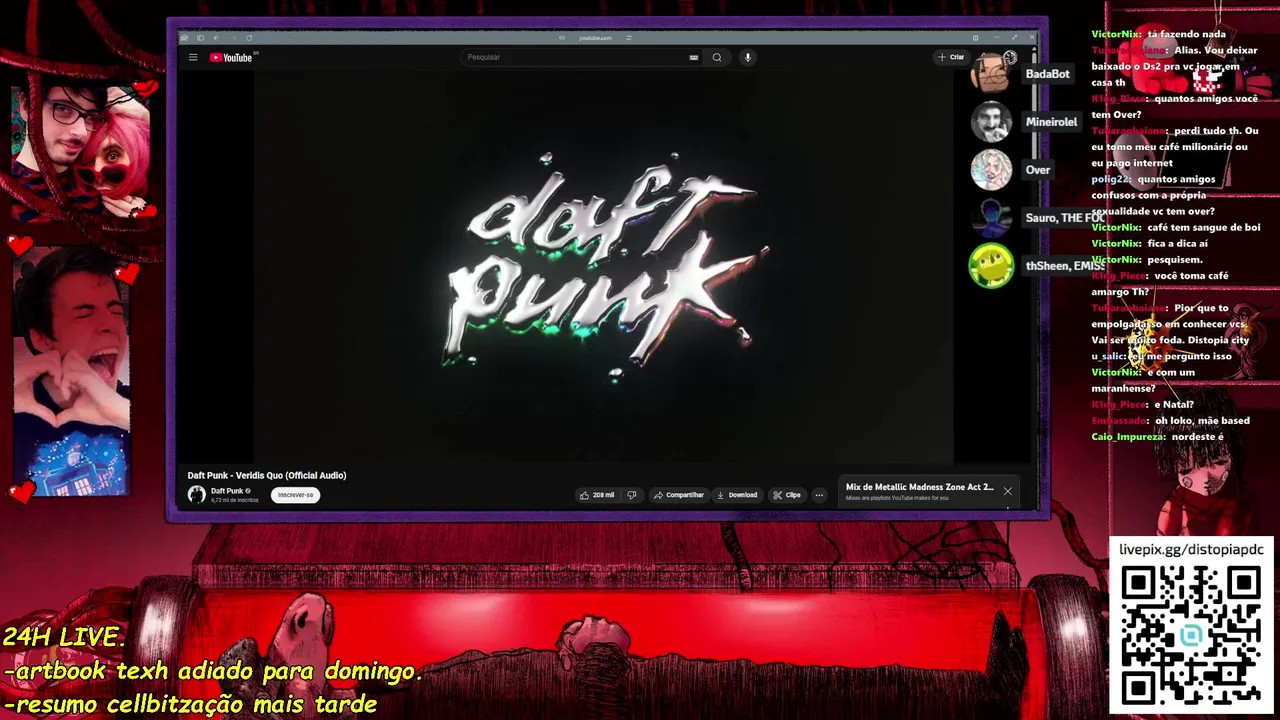Open the on-screen keyboard in search box
This screenshot has width=1280, height=720.
[694, 57]
